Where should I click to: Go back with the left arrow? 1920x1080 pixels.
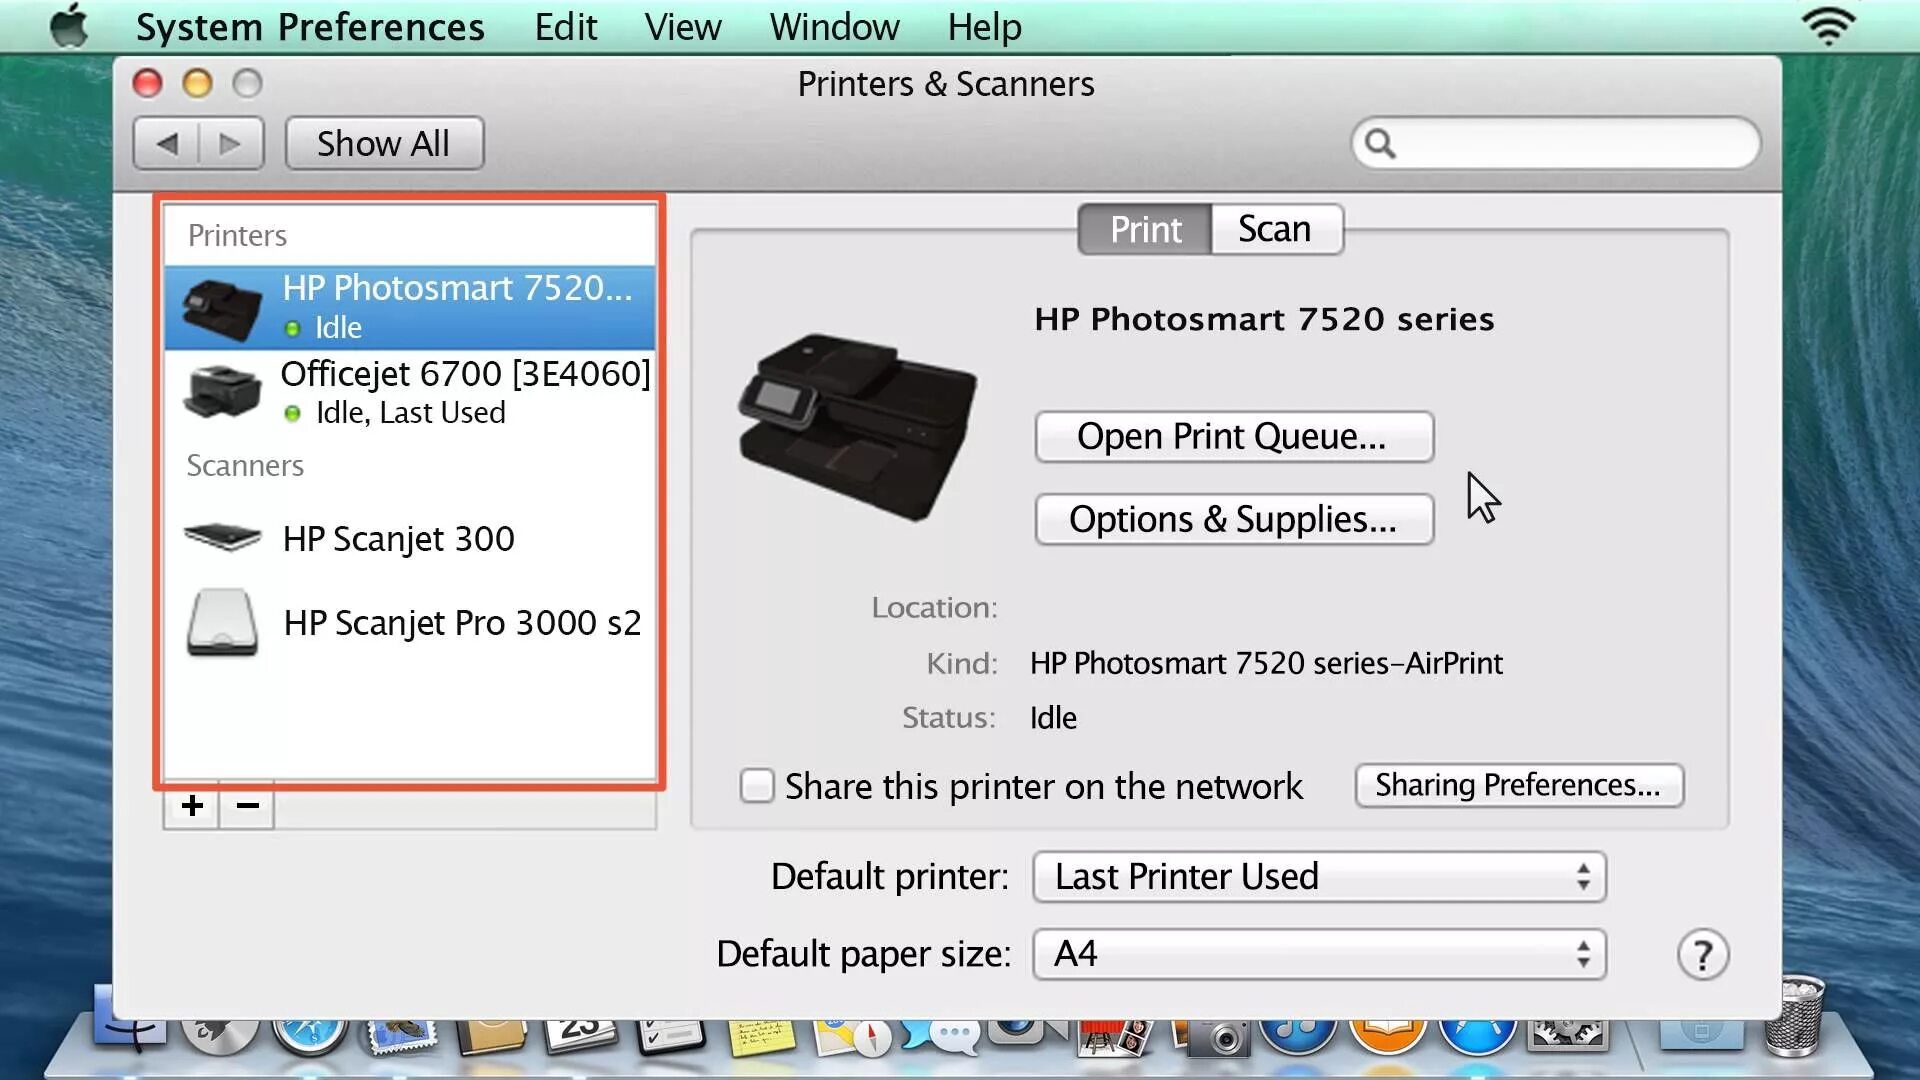pyautogui.click(x=167, y=144)
